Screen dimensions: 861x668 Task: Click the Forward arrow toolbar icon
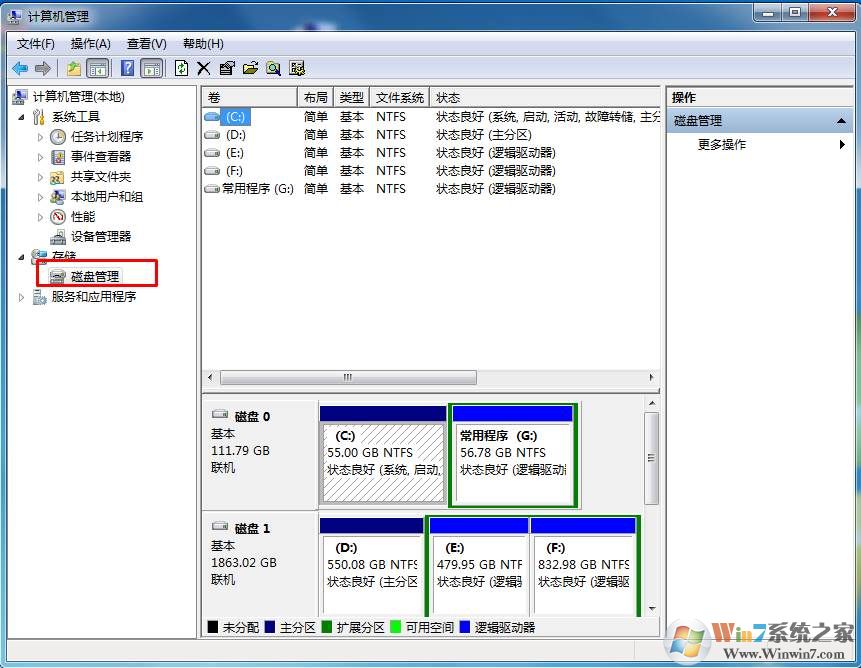coord(42,69)
